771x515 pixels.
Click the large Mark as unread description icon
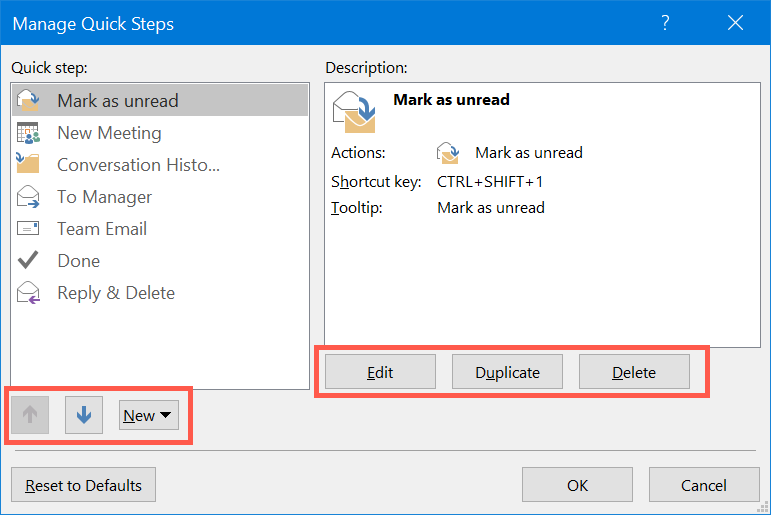[355, 110]
